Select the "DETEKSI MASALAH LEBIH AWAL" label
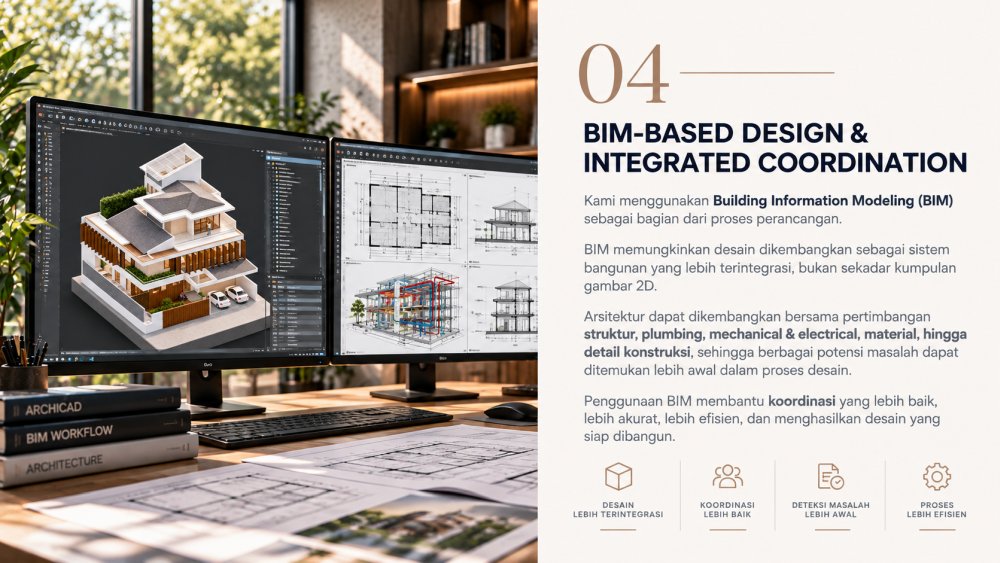Screen dimensions: 1000x563 830,509
